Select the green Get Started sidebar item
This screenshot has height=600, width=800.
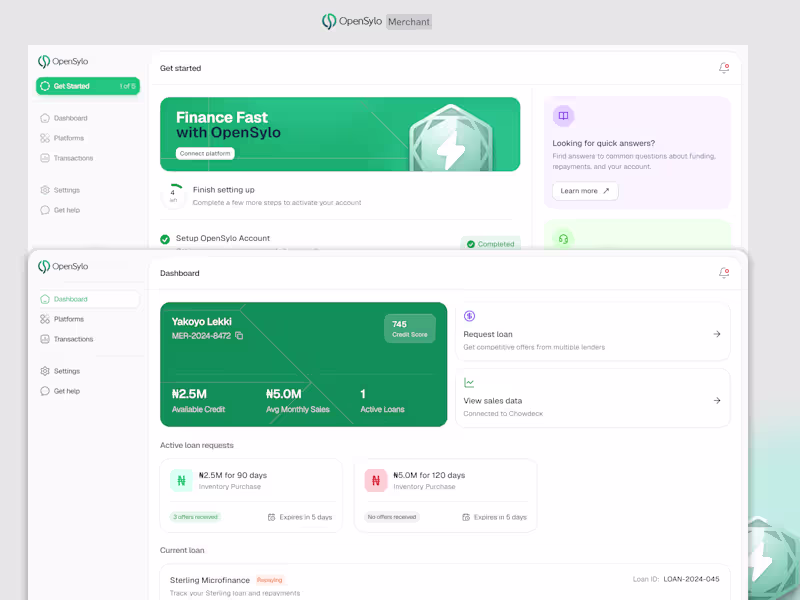[x=88, y=86]
